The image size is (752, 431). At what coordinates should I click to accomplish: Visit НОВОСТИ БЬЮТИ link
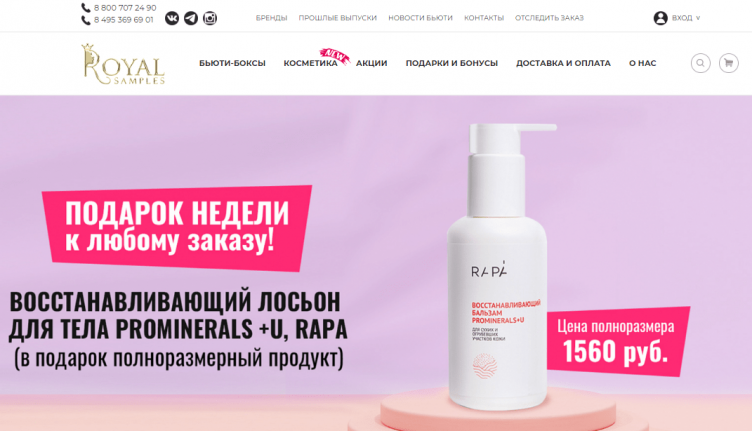tap(421, 18)
